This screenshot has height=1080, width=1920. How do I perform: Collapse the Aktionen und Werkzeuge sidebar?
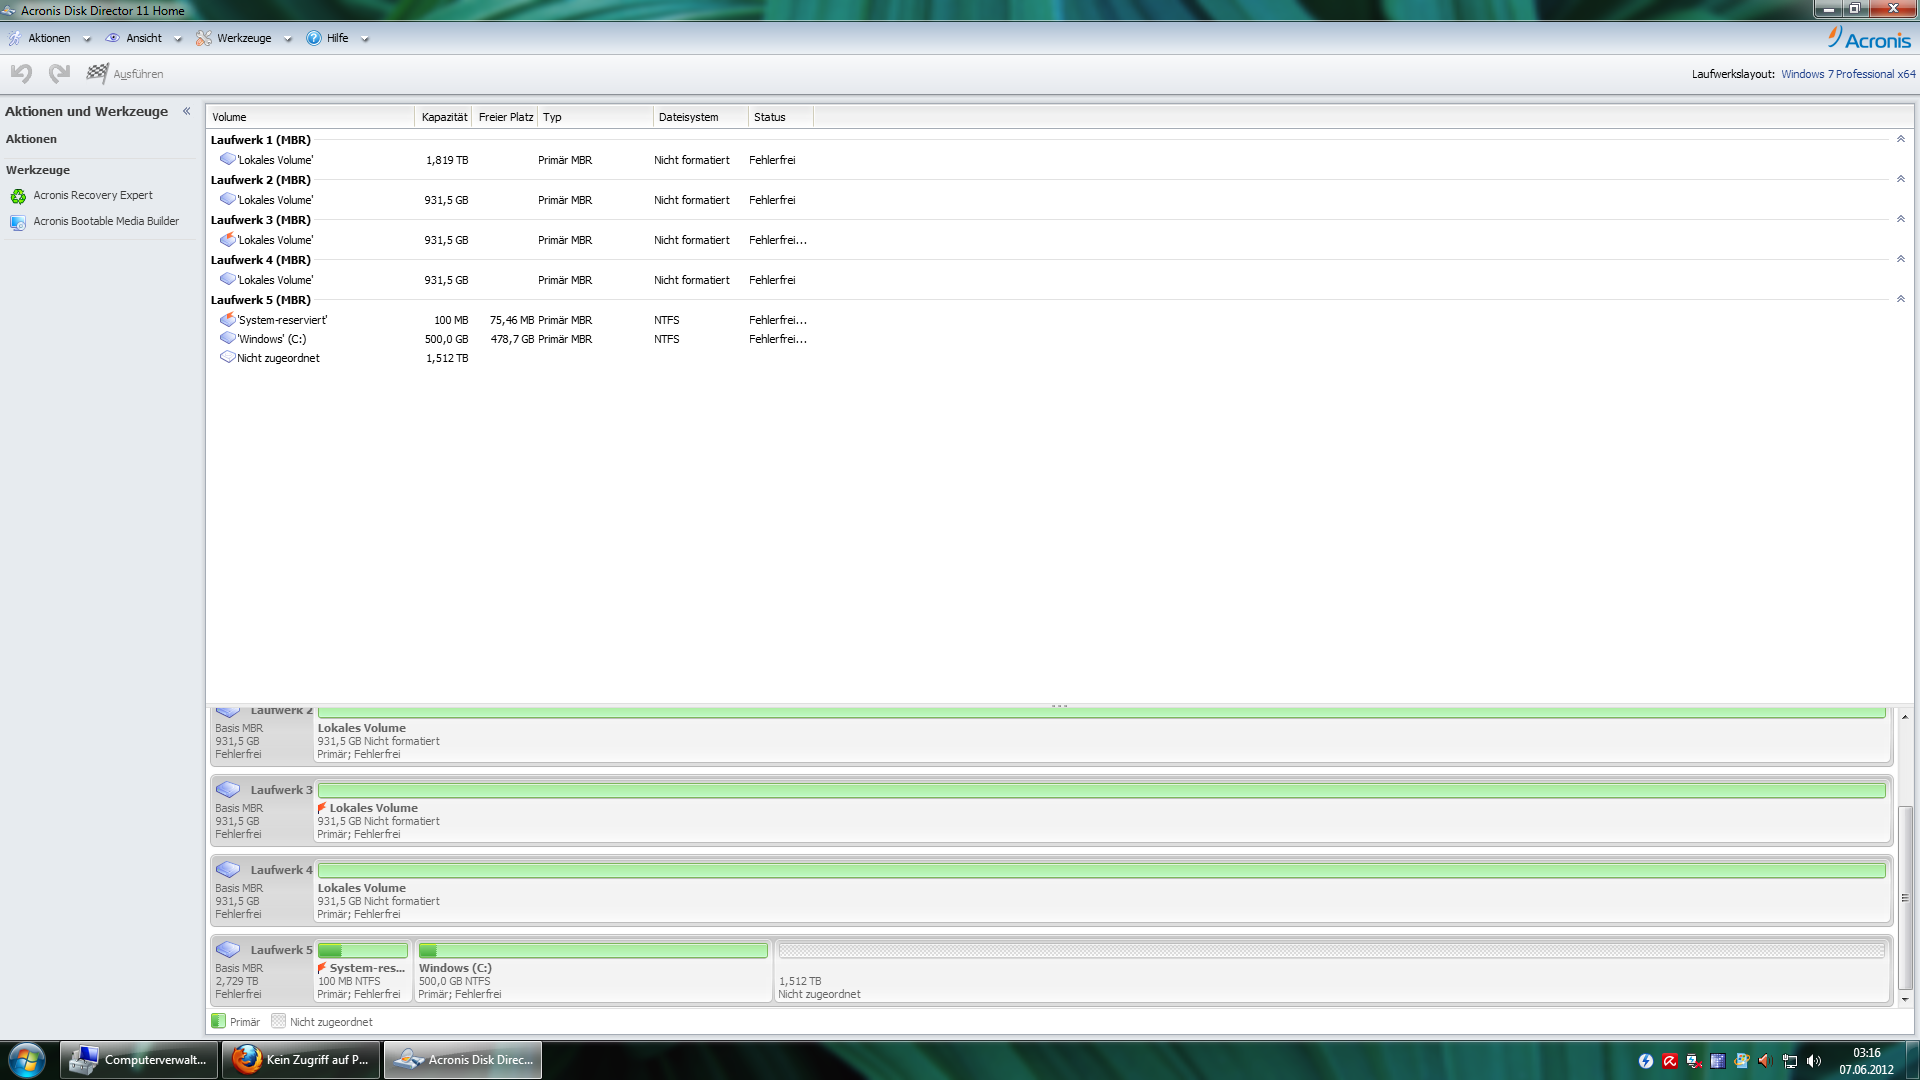coord(186,112)
